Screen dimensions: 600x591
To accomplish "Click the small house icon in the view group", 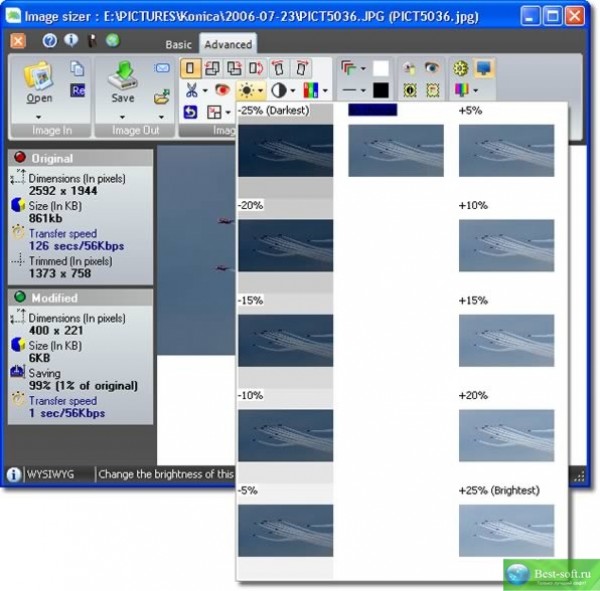I will (409, 69).
